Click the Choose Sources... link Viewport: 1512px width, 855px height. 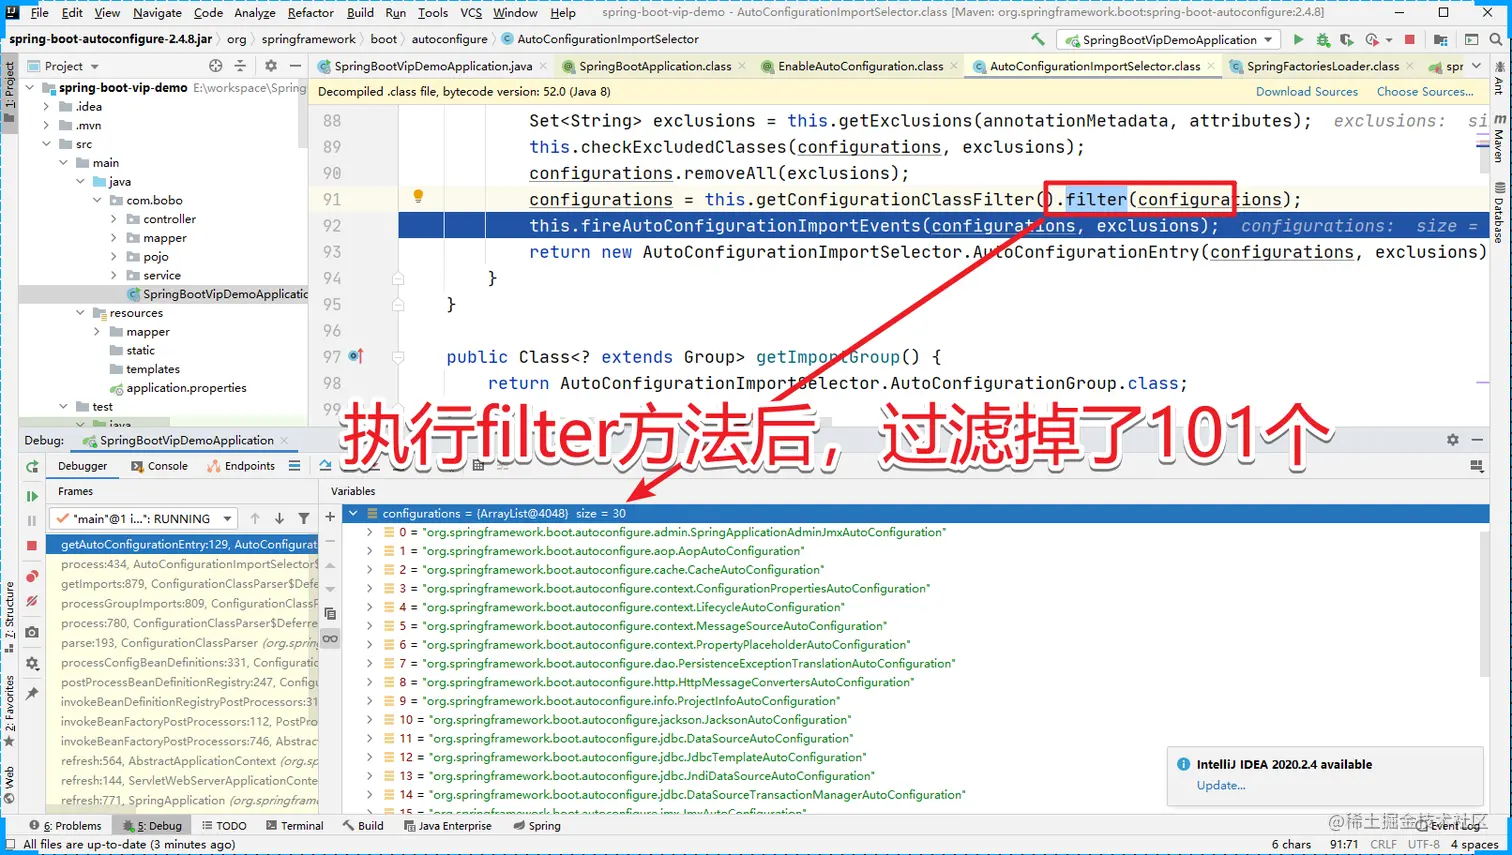pos(1425,92)
